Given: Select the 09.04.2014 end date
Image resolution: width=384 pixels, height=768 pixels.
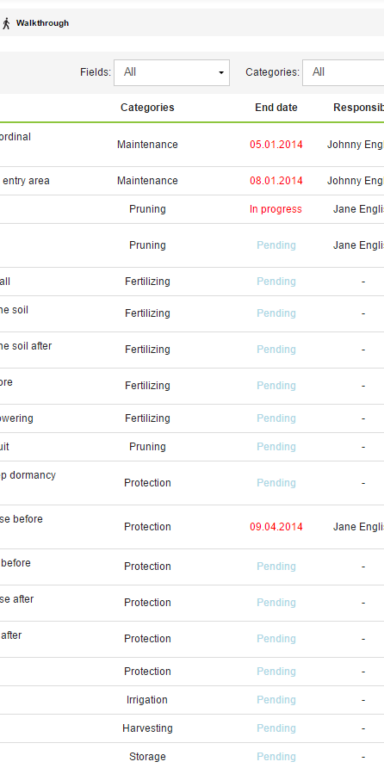Looking at the screenshot, I should pyautogui.click(x=276, y=527).
